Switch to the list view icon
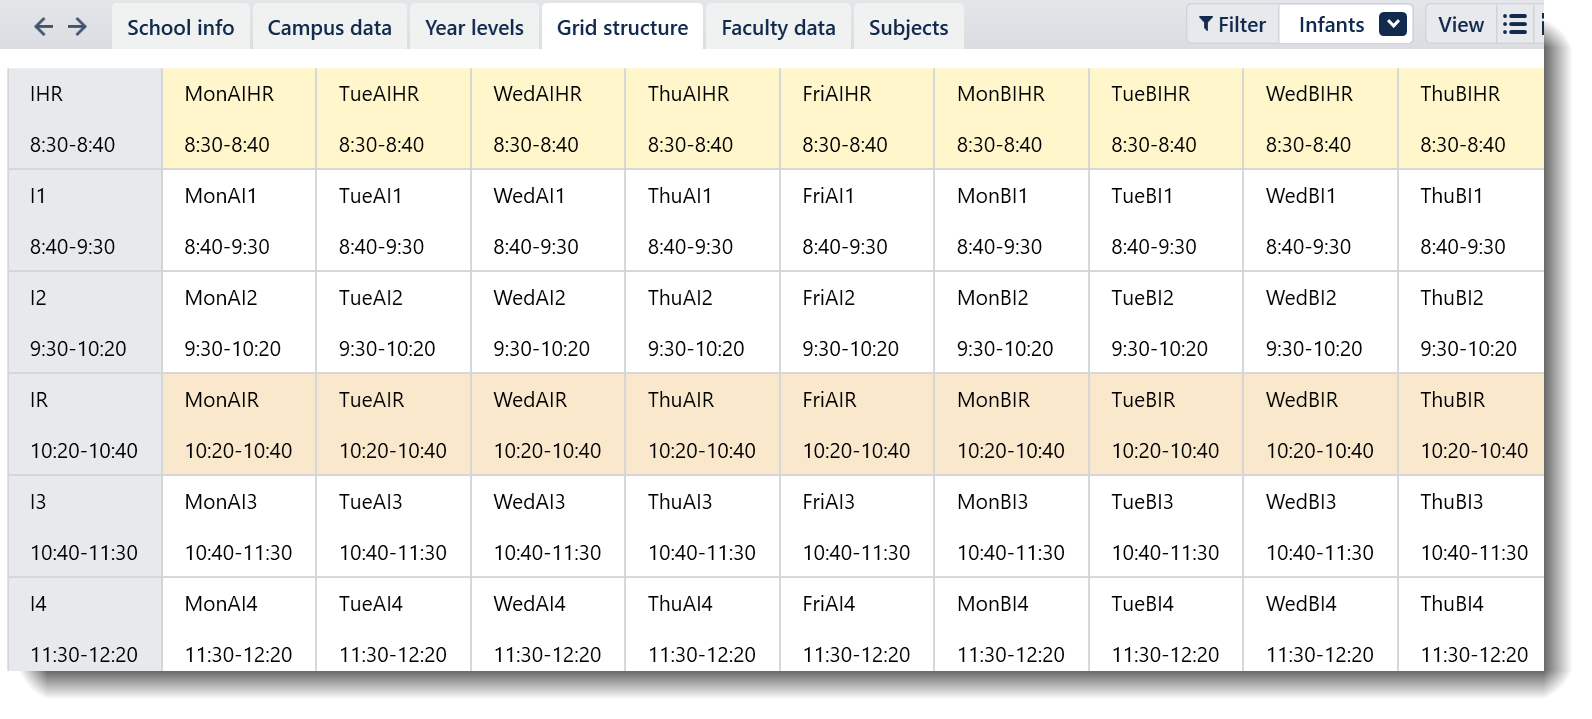This screenshot has height=719, width=1592. coord(1515,25)
